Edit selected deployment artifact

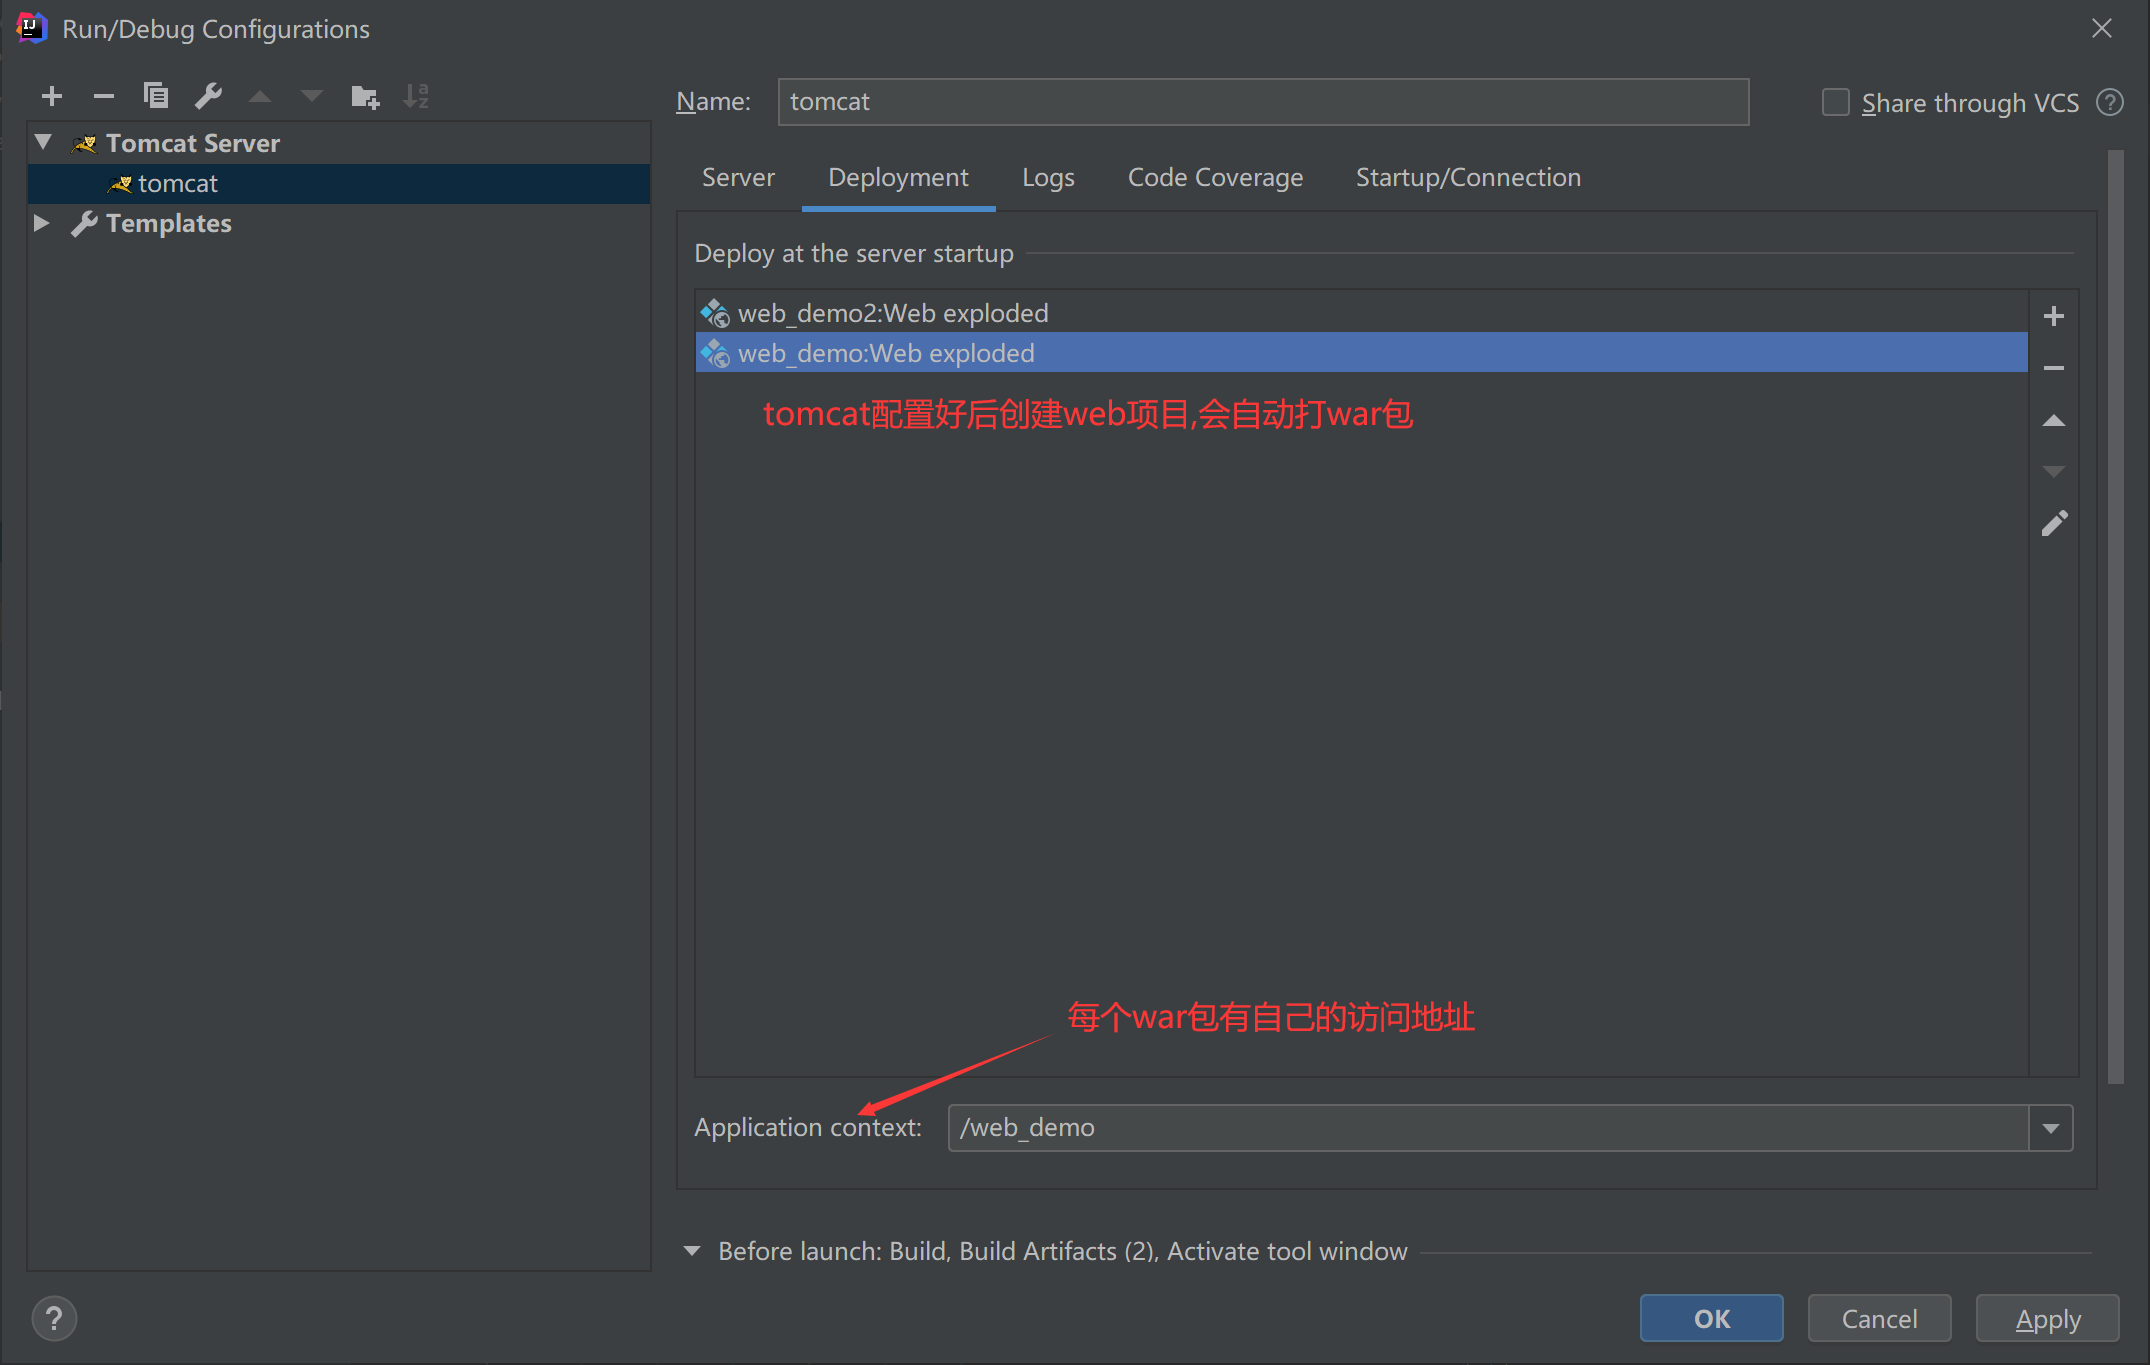(x=2054, y=524)
